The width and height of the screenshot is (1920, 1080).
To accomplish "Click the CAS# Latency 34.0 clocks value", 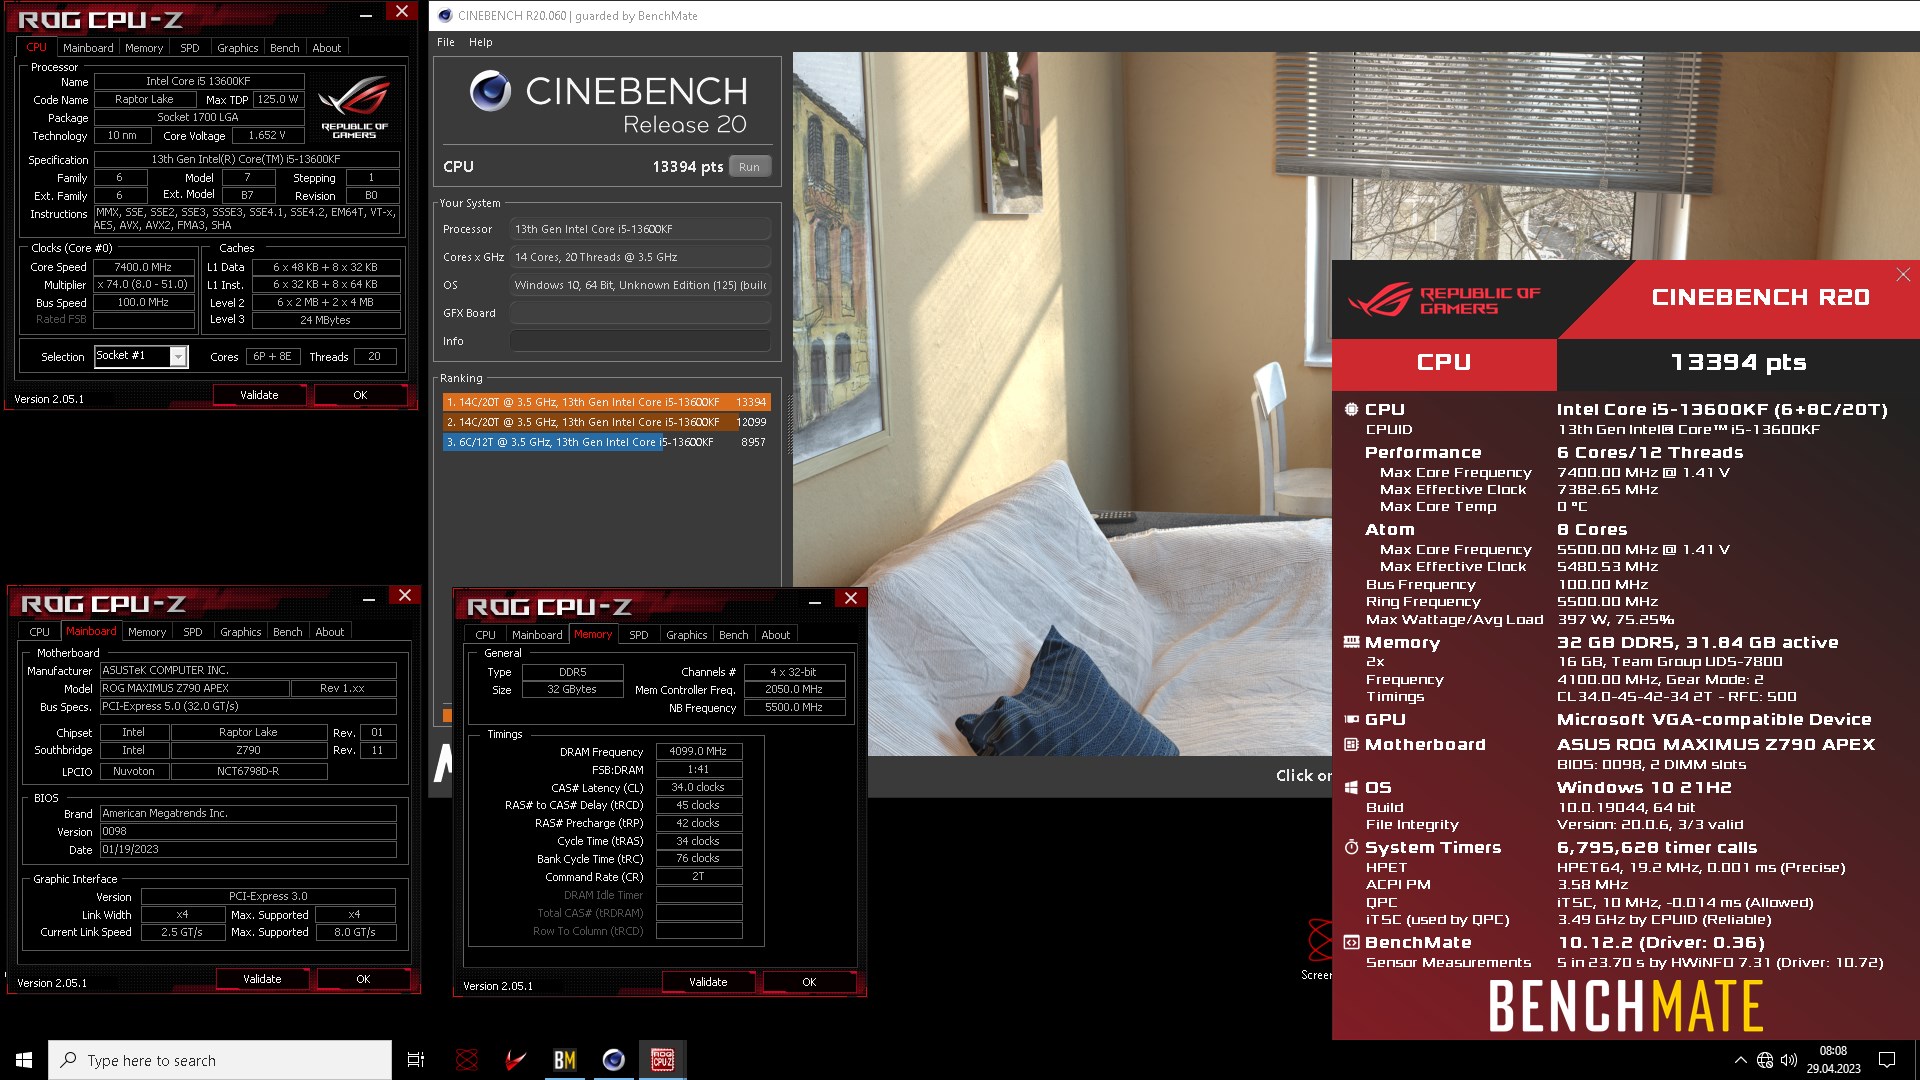I will click(698, 787).
